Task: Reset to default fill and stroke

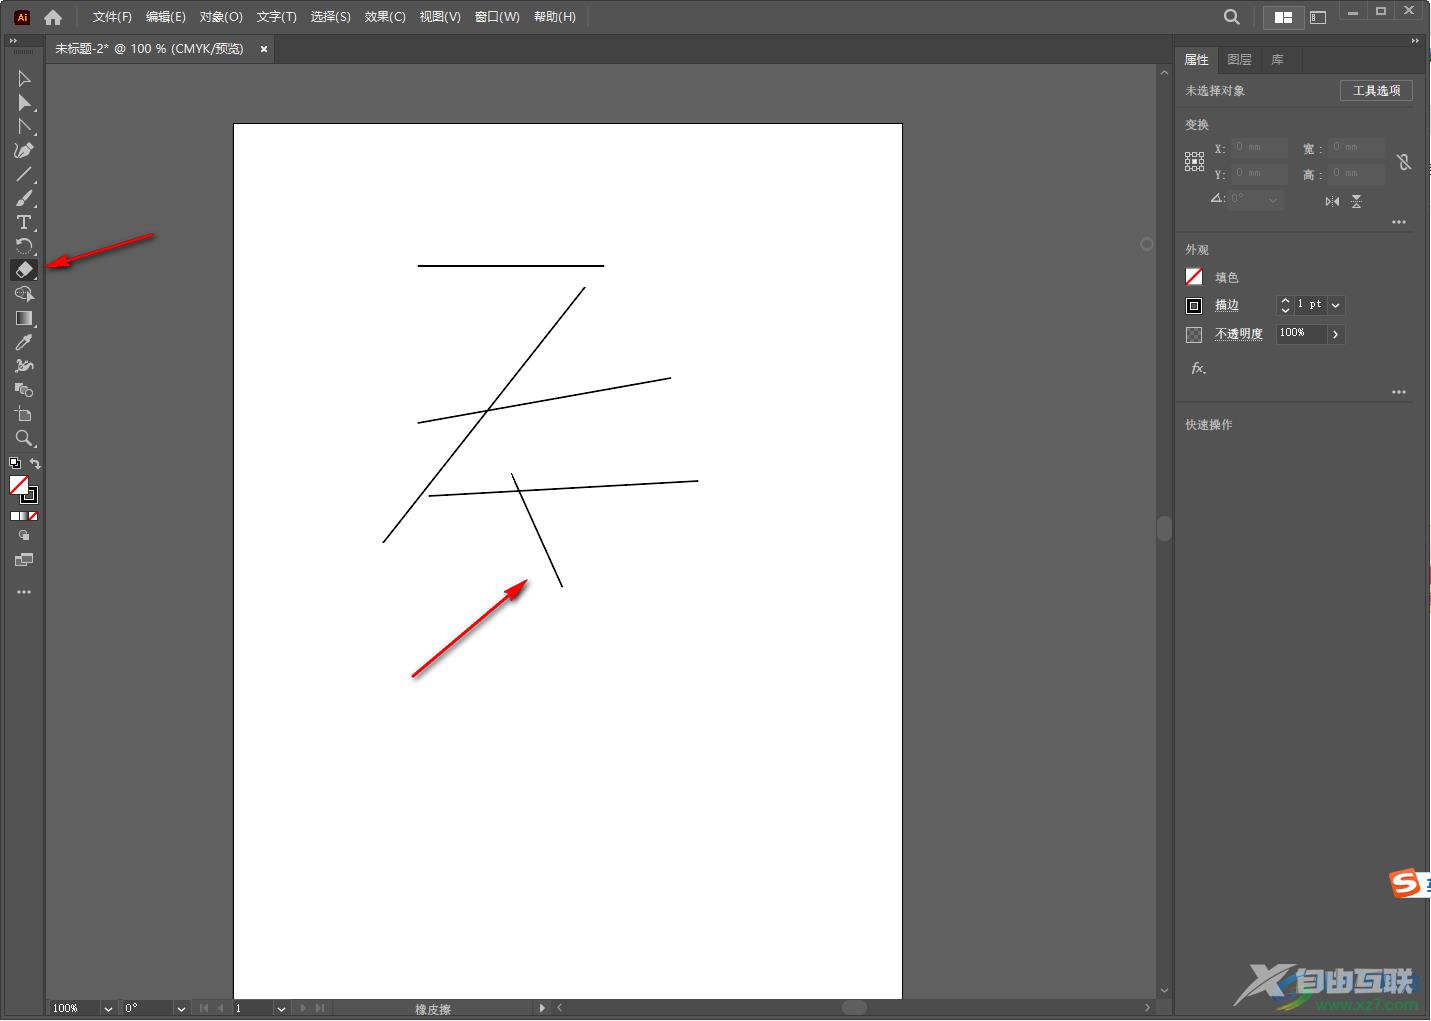Action: (x=15, y=463)
